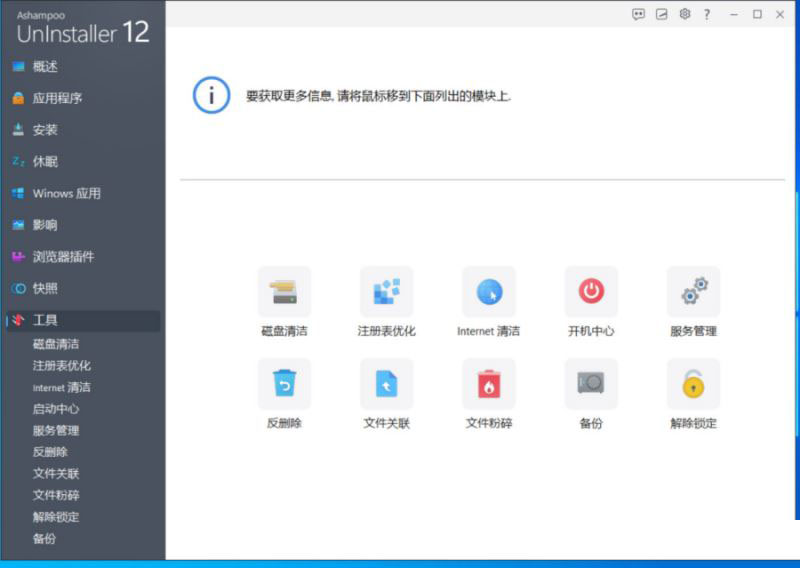The height and width of the screenshot is (568, 800).
Task: Open the 备份 safe backup tile icon
Action: pyautogui.click(x=591, y=383)
